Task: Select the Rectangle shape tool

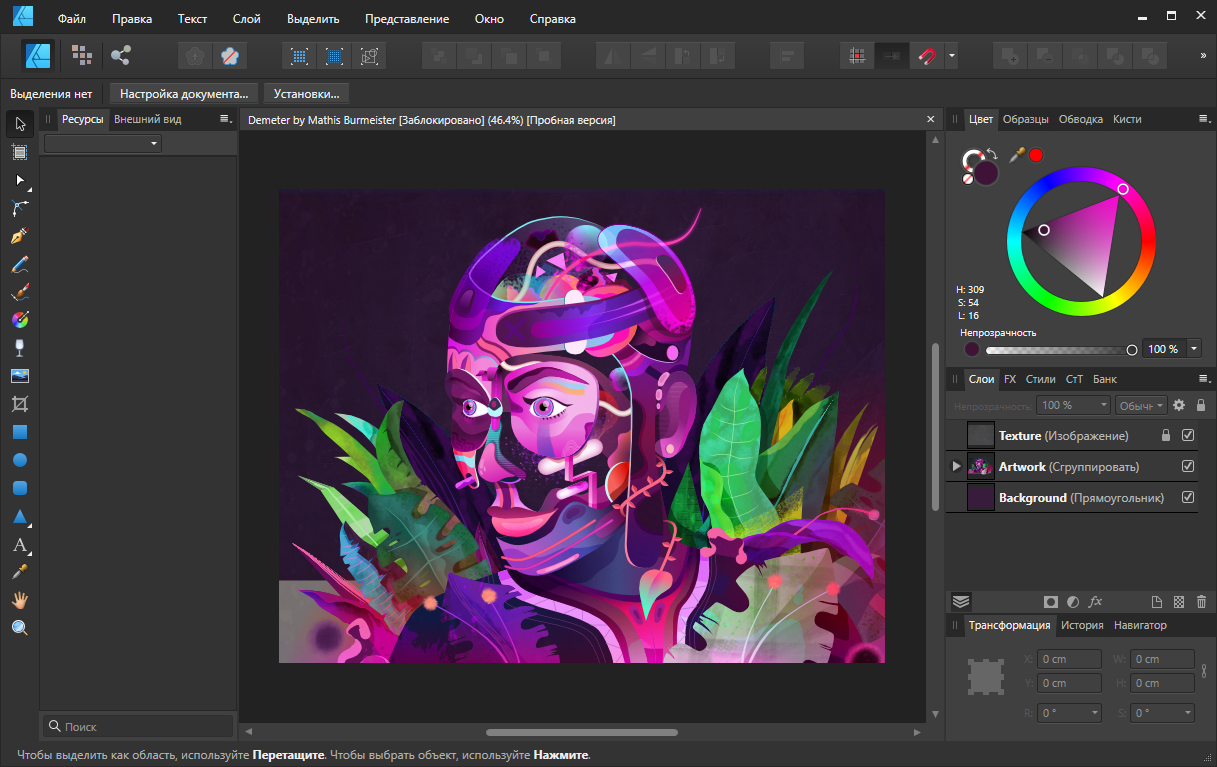Action: 20,432
